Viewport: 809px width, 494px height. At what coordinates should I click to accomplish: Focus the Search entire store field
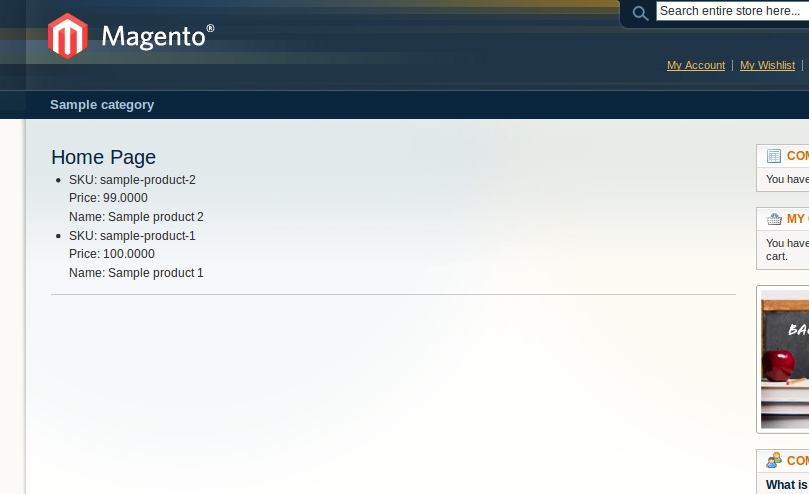coord(733,11)
